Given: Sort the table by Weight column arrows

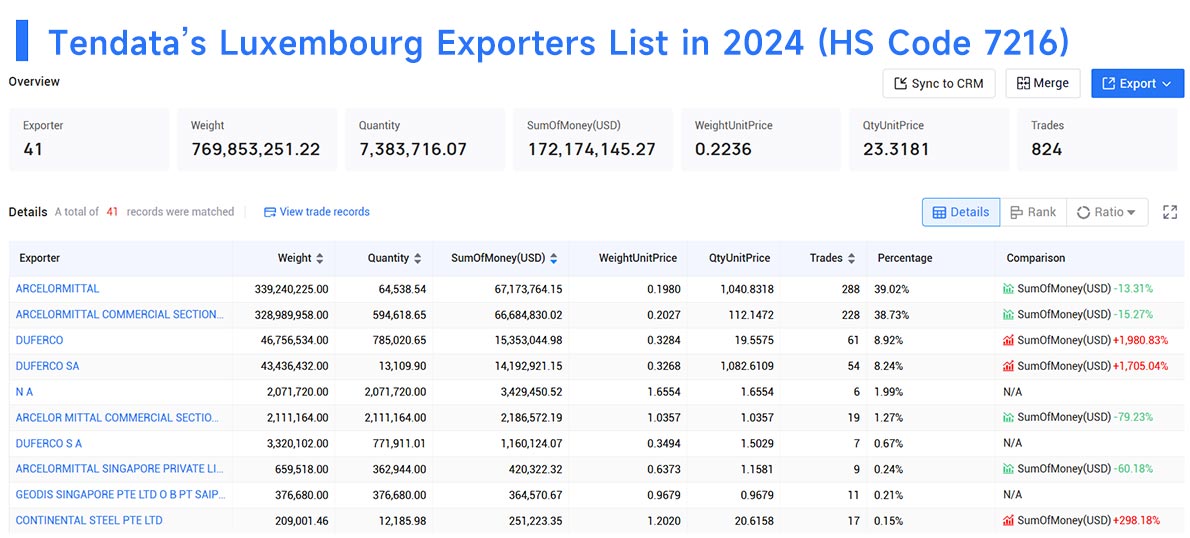Looking at the screenshot, I should 320,258.
